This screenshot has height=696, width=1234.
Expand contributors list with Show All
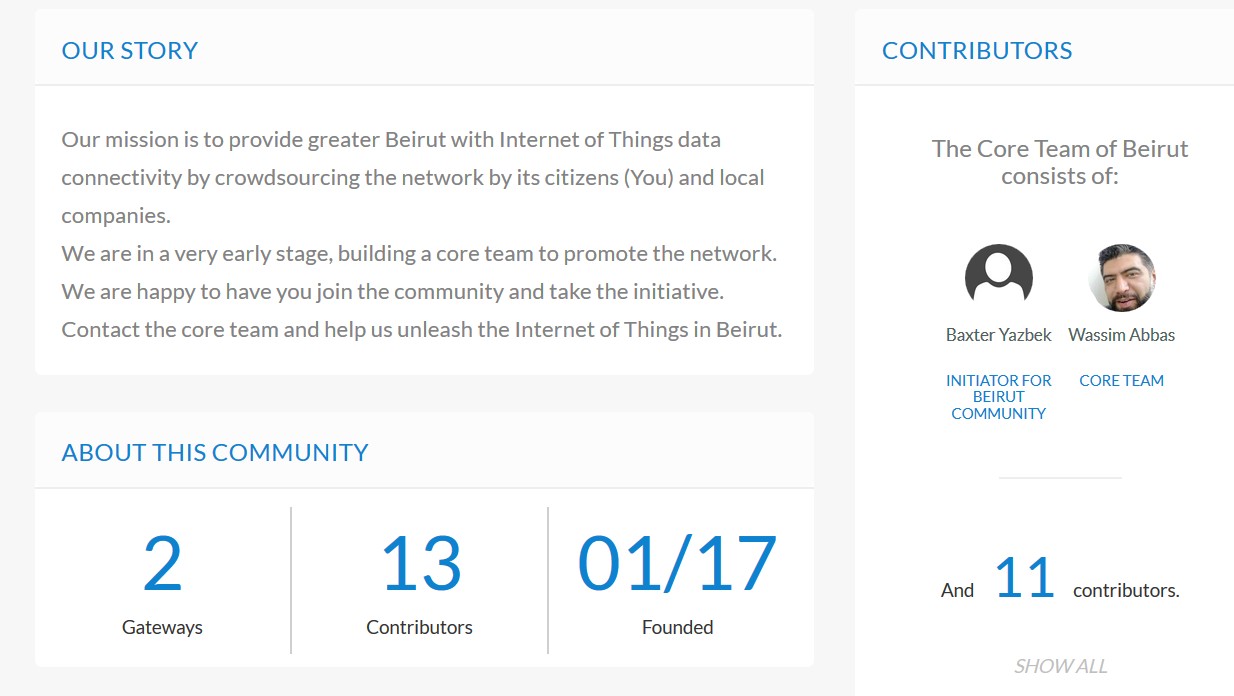[x=1060, y=666]
